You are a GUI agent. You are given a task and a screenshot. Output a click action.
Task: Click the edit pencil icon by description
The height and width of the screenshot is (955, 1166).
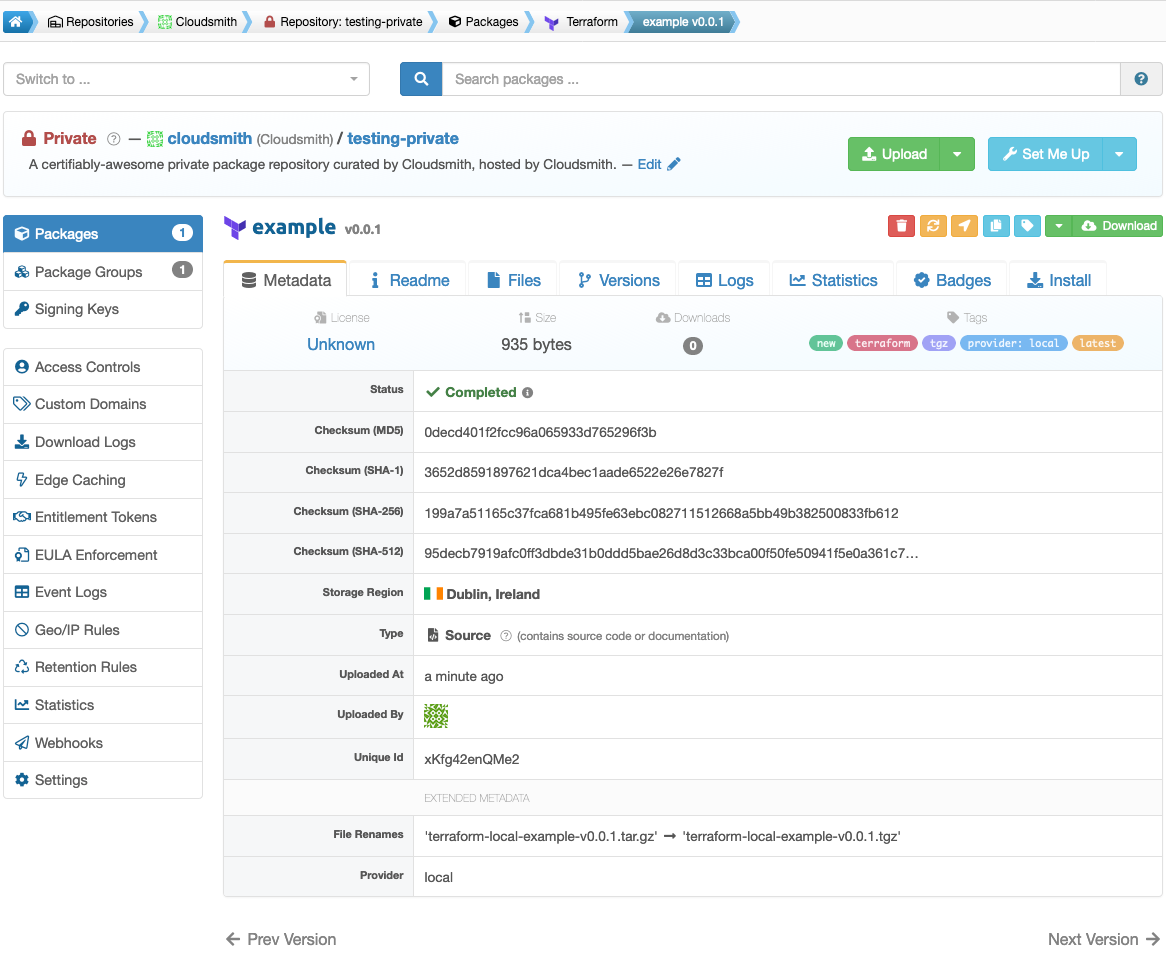(x=674, y=164)
